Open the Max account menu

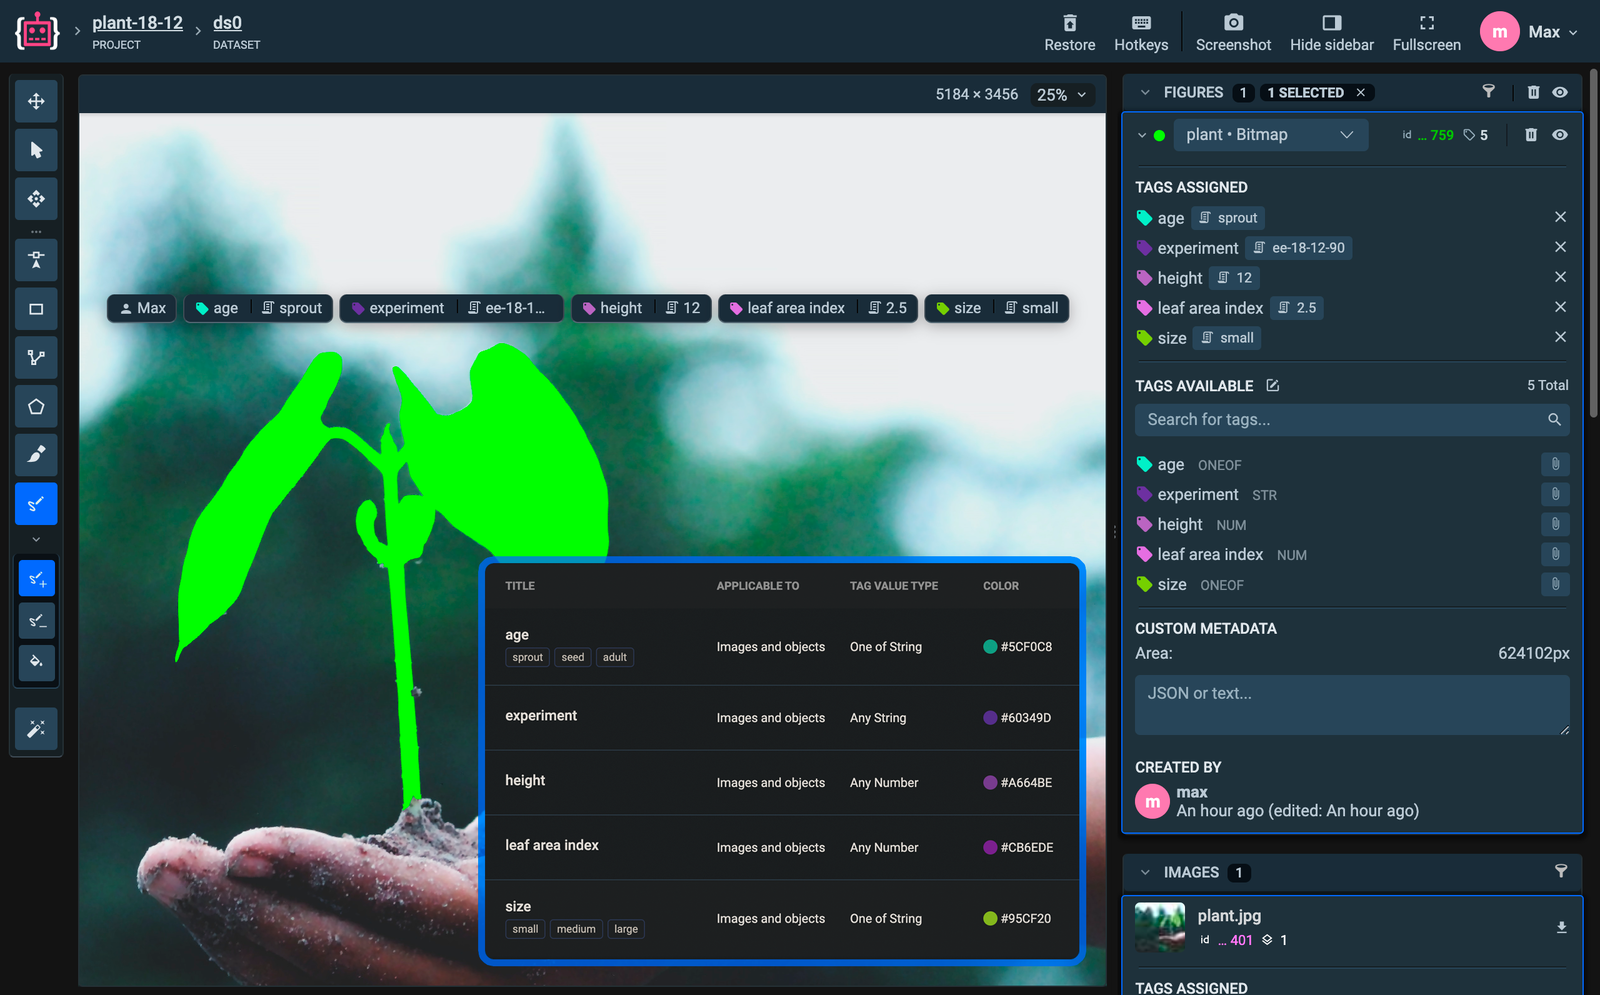pos(1530,31)
